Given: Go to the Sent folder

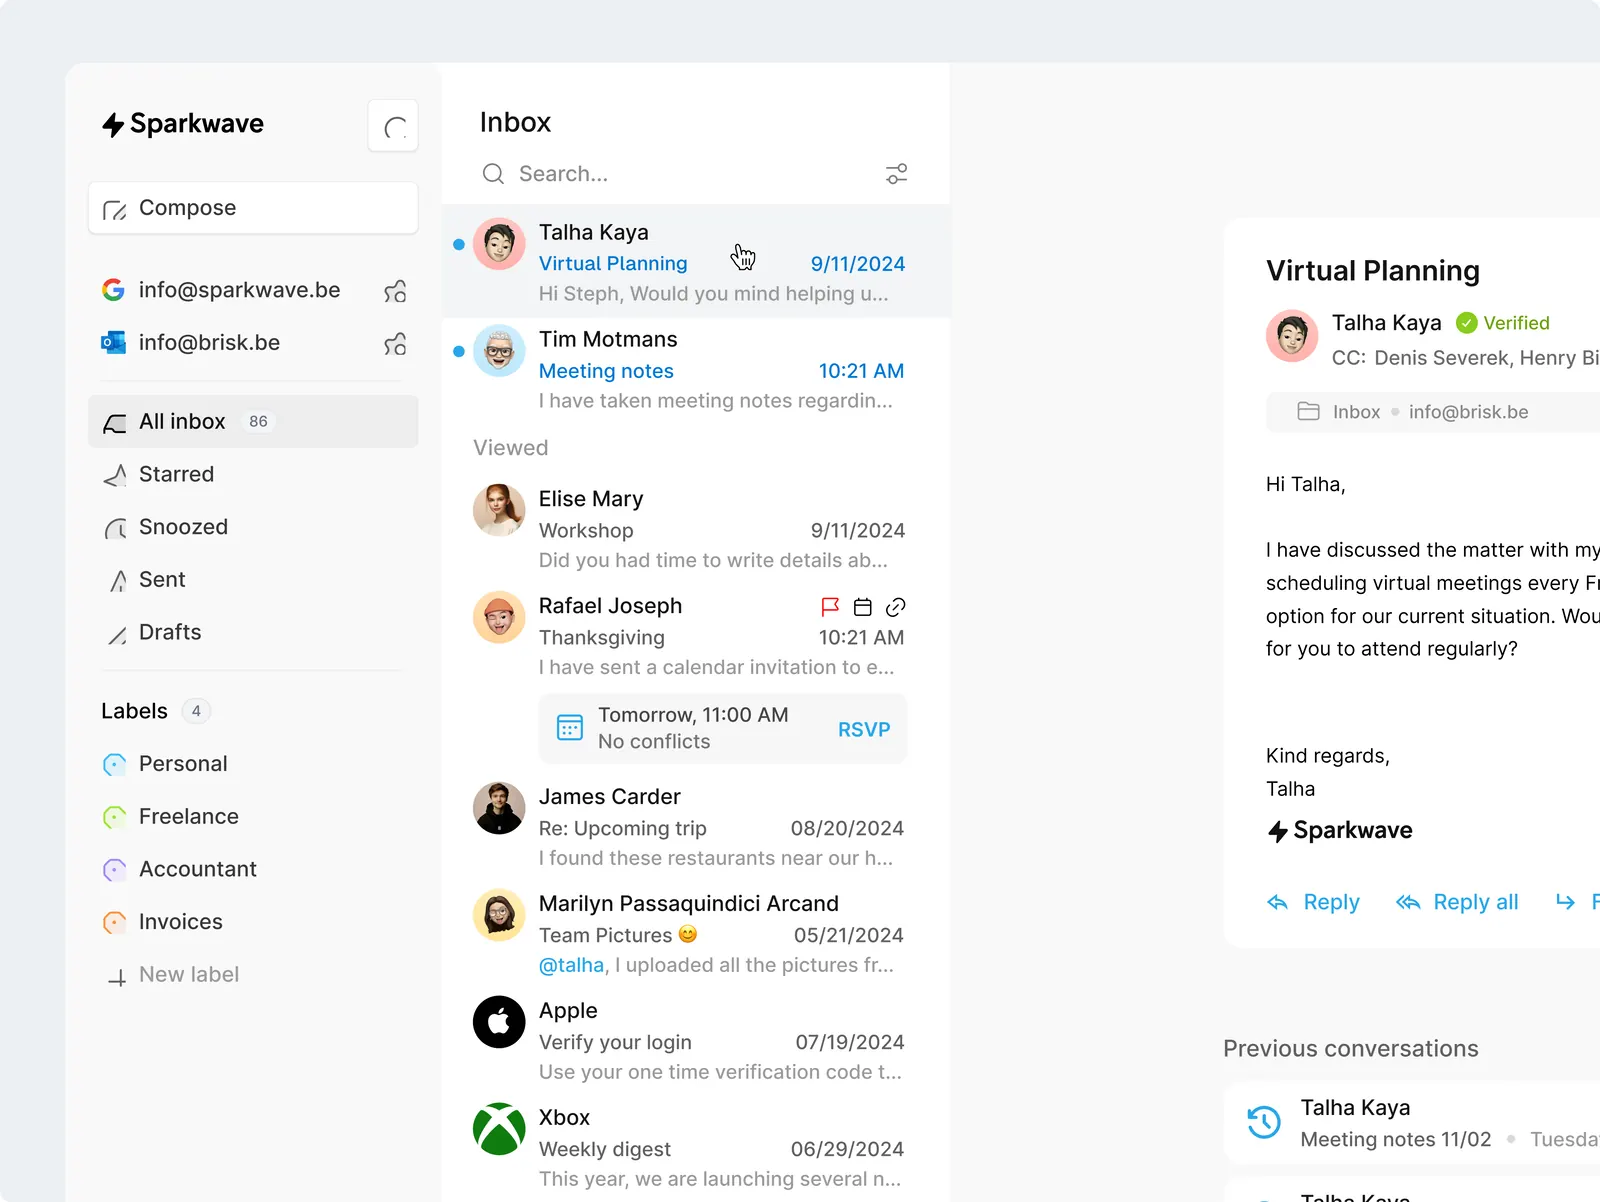Looking at the screenshot, I should point(253,580).
